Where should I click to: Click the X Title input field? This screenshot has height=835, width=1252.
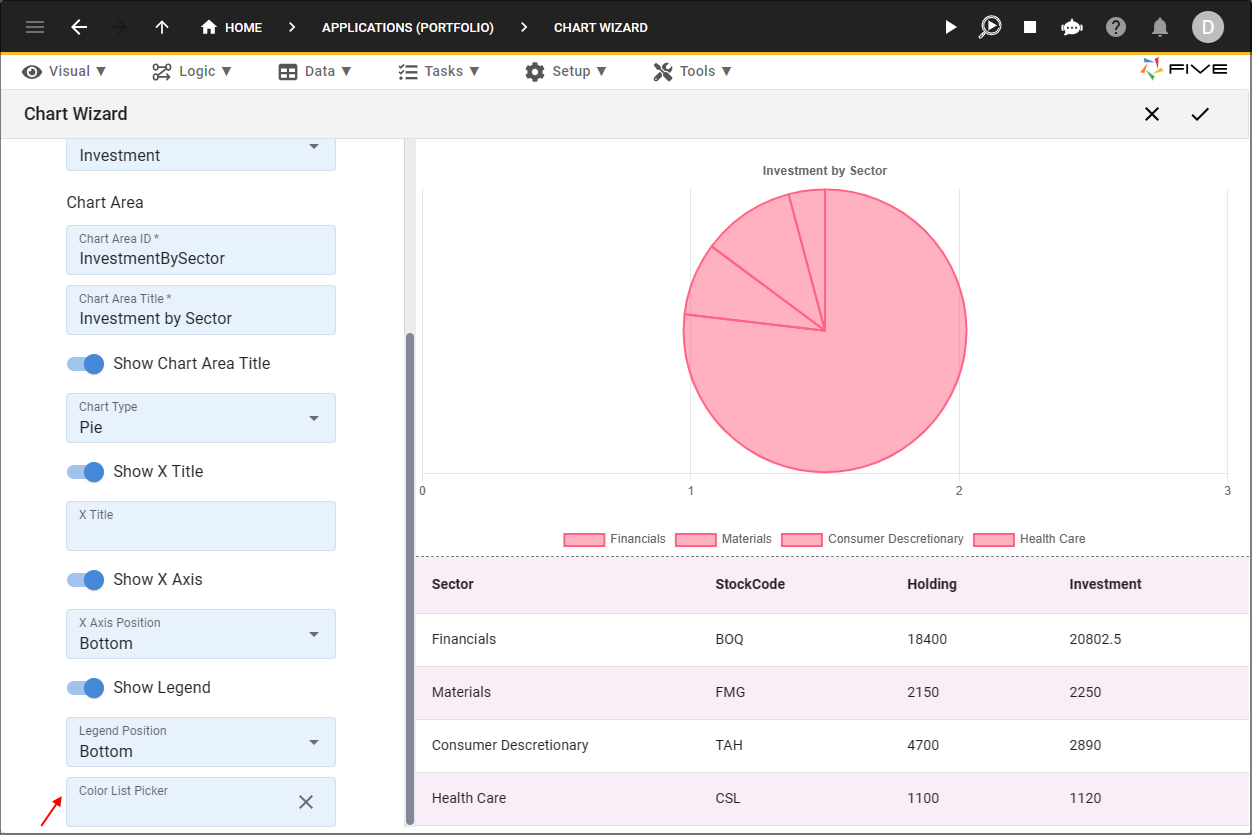click(x=201, y=526)
